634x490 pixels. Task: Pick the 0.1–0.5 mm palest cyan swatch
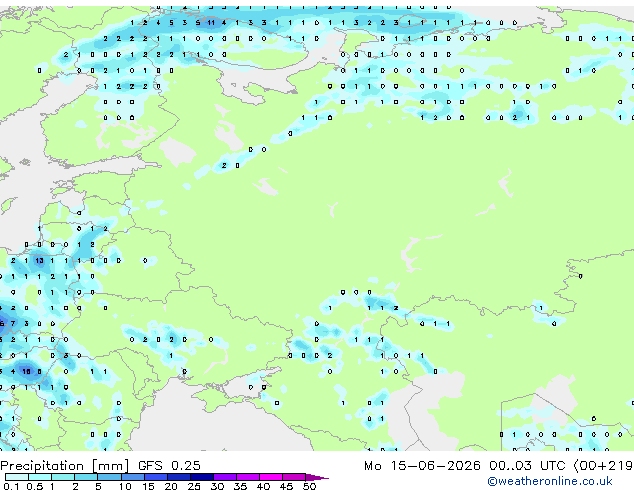[17, 477]
